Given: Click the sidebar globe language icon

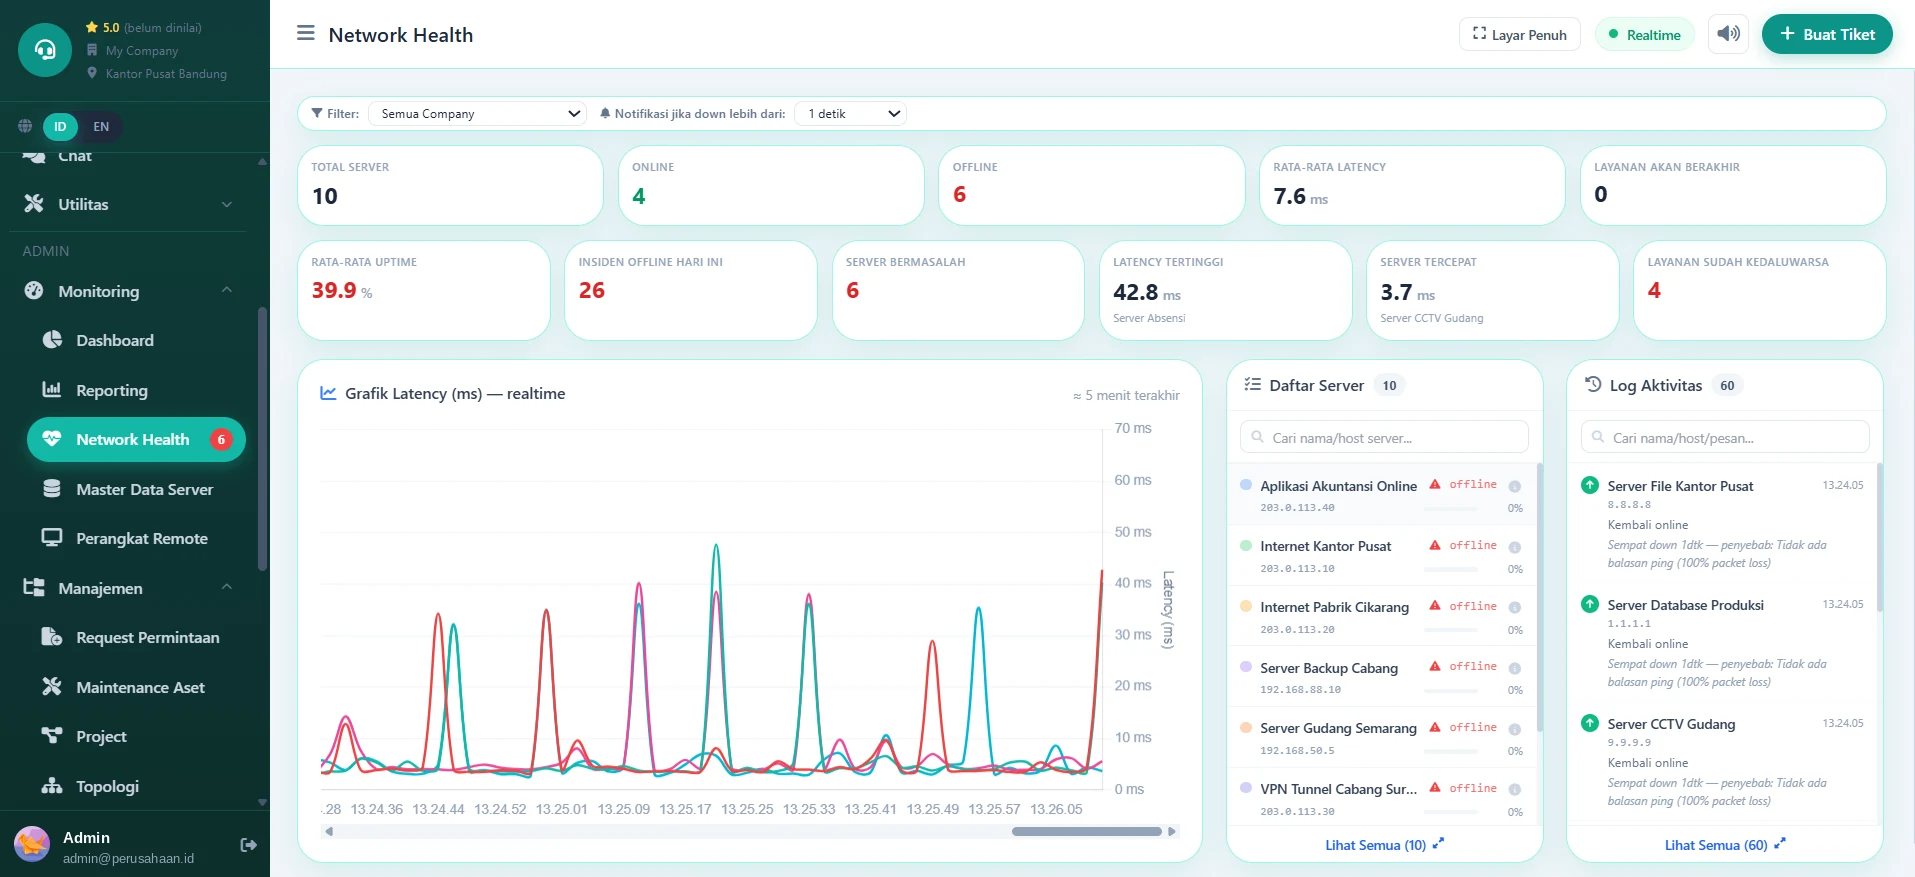Looking at the screenshot, I should coord(25,127).
